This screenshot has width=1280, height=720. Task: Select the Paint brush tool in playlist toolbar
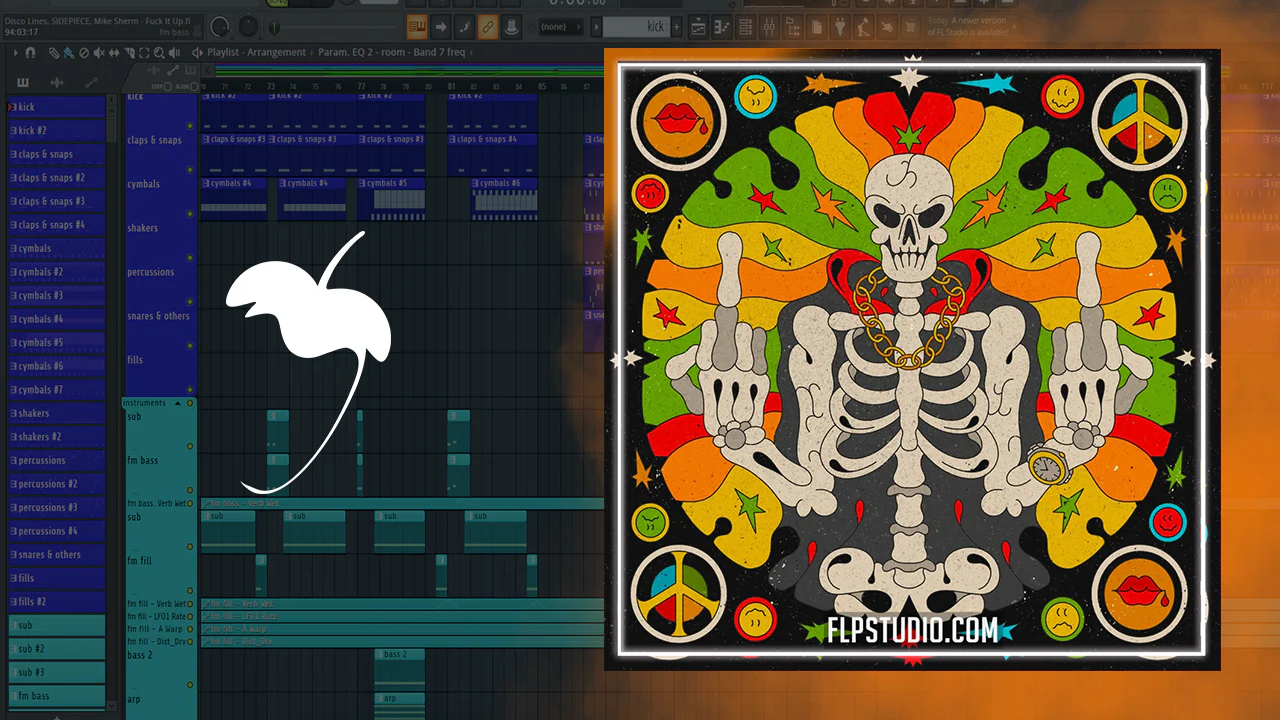[68, 52]
